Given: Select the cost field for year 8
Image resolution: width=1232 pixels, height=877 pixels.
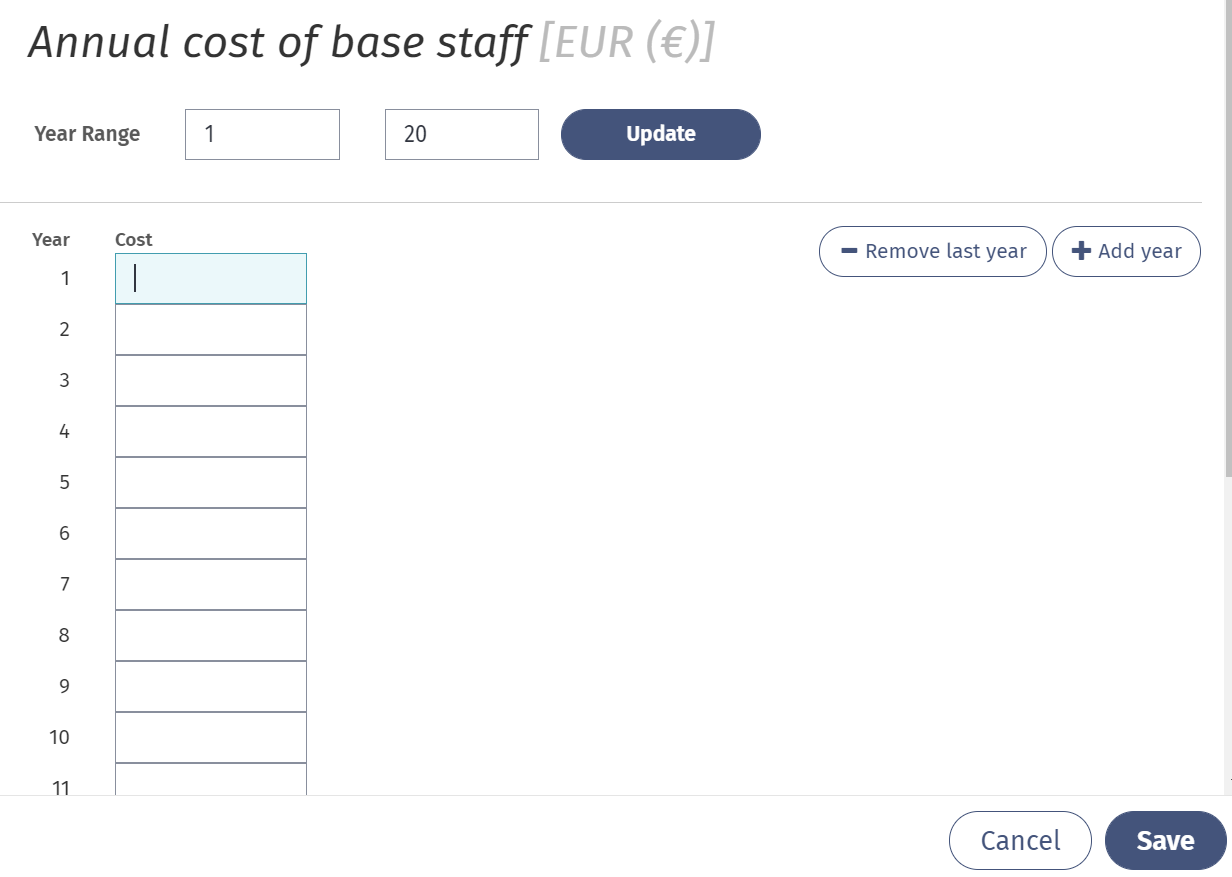Looking at the screenshot, I should 211,635.
